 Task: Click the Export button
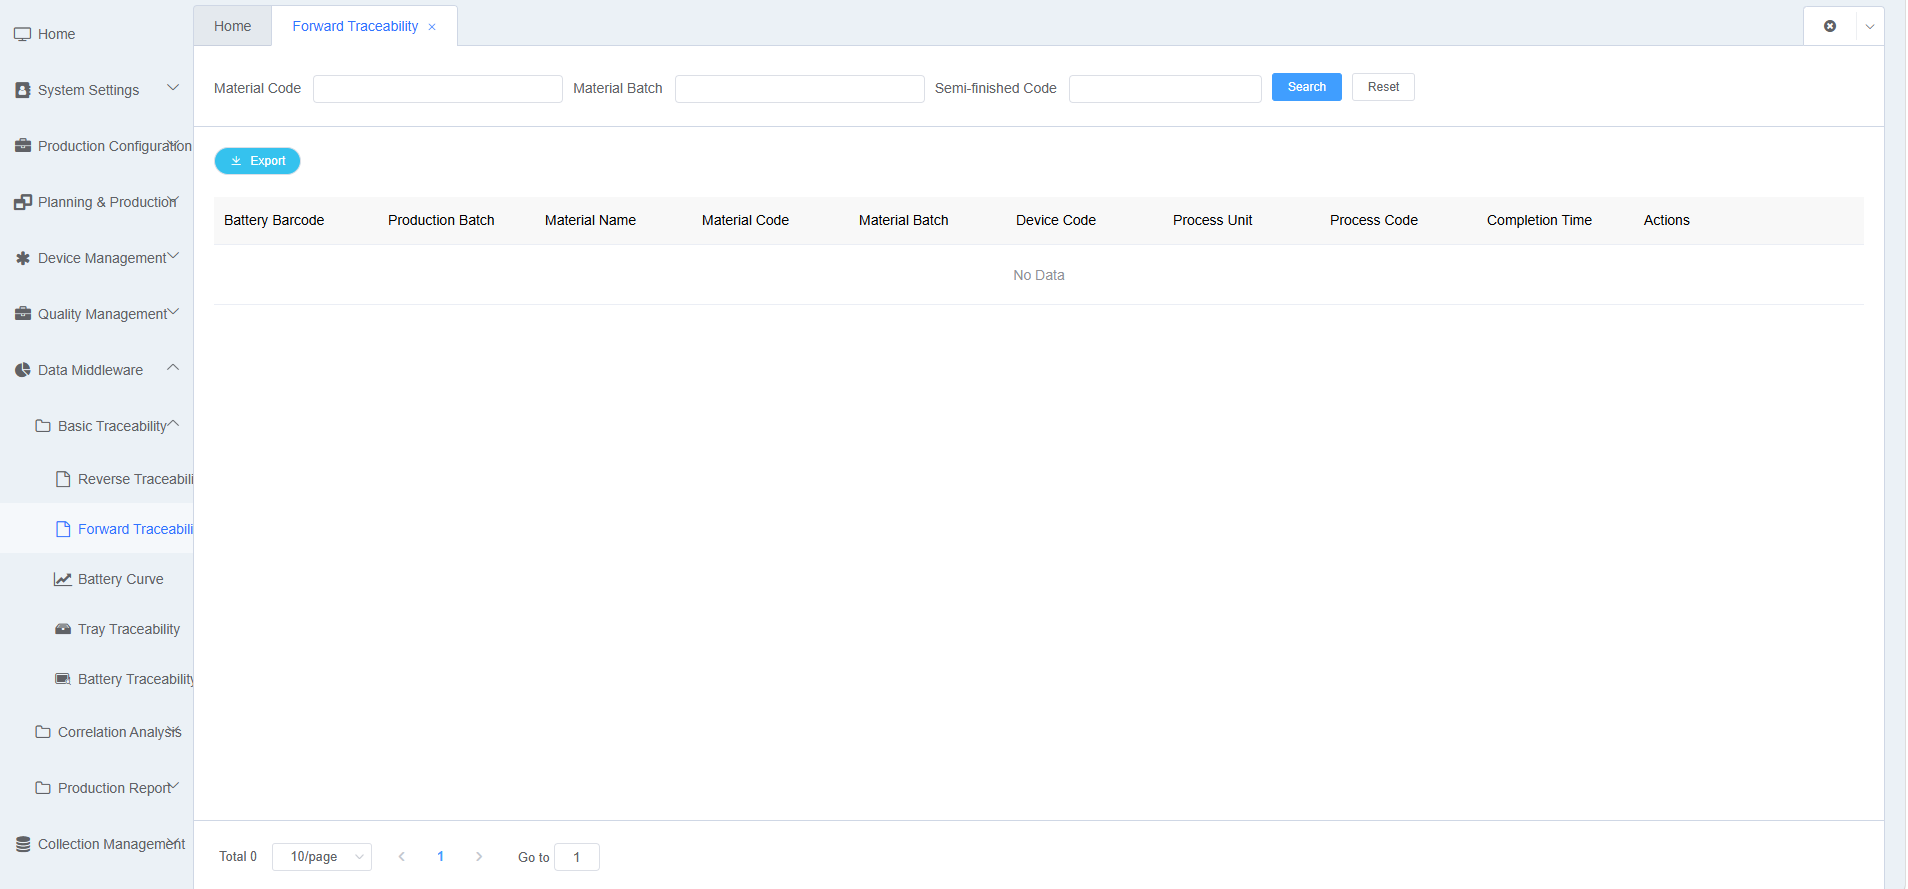(x=257, y=161)
